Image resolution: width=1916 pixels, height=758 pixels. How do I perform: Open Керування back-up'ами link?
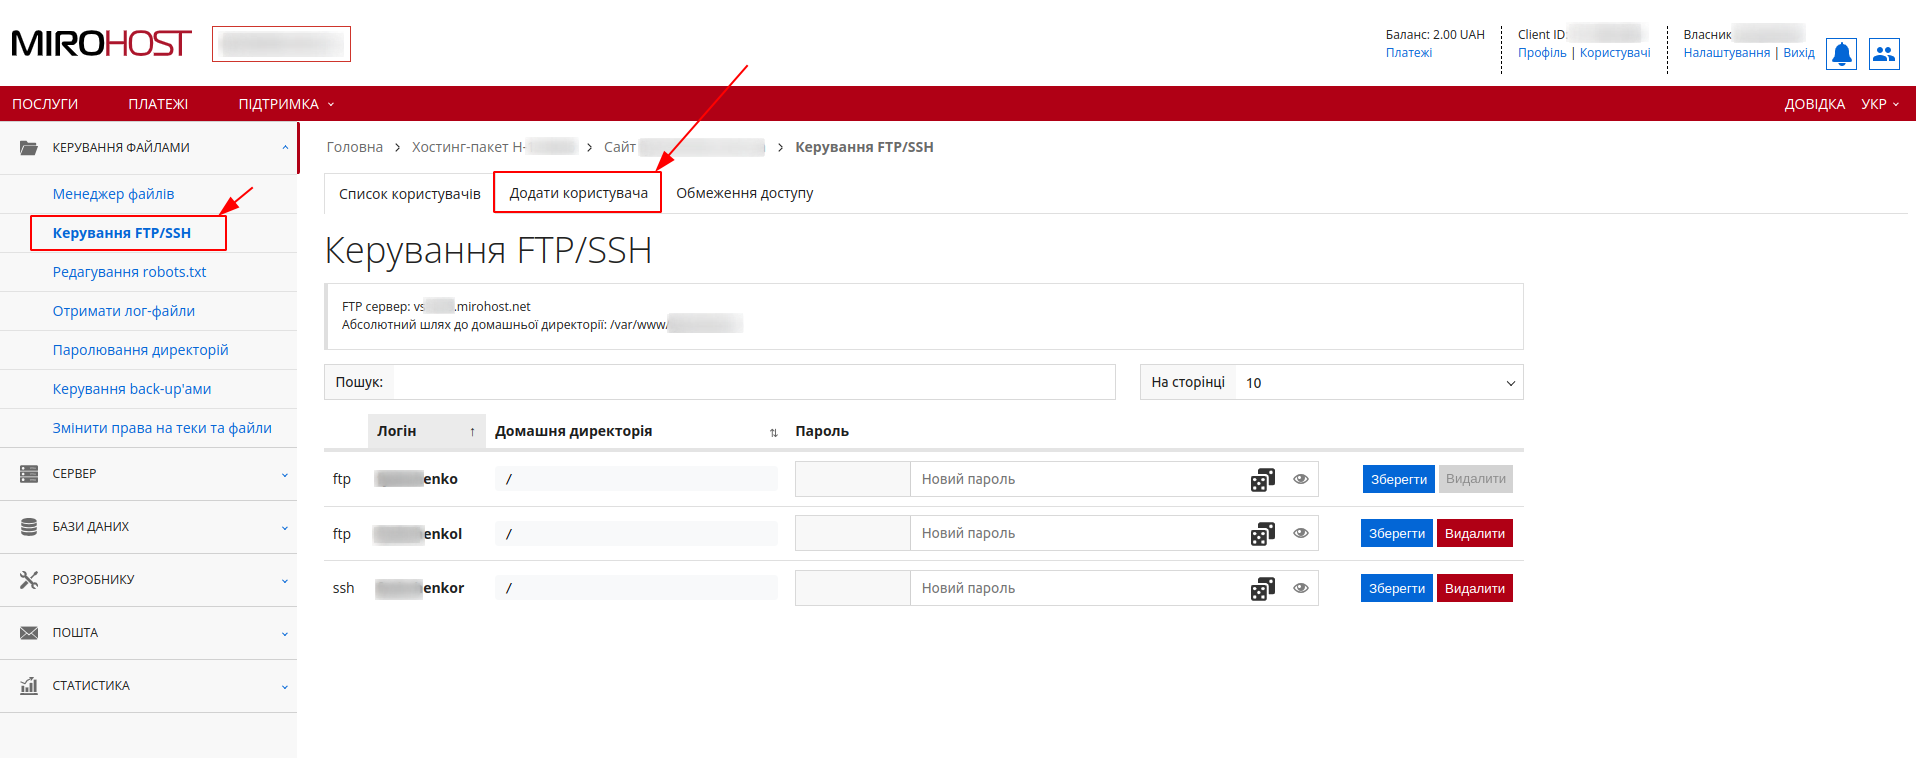click(x=132, y=389)
